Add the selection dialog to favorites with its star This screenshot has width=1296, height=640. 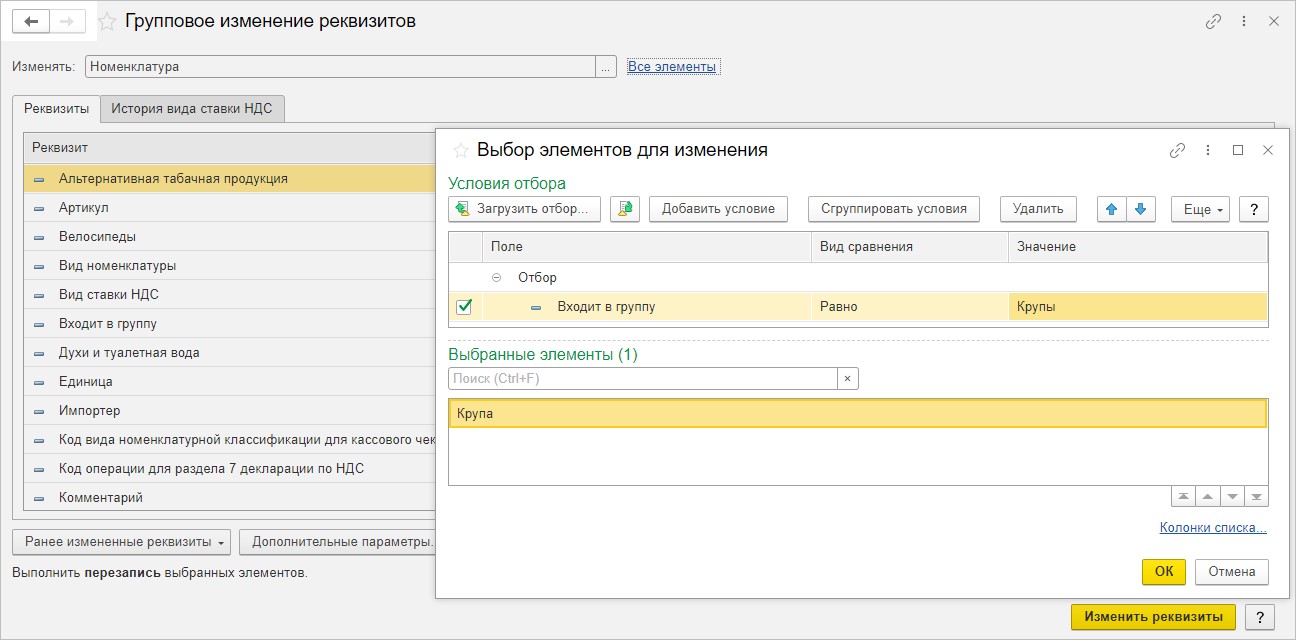(x=461, y=150)
